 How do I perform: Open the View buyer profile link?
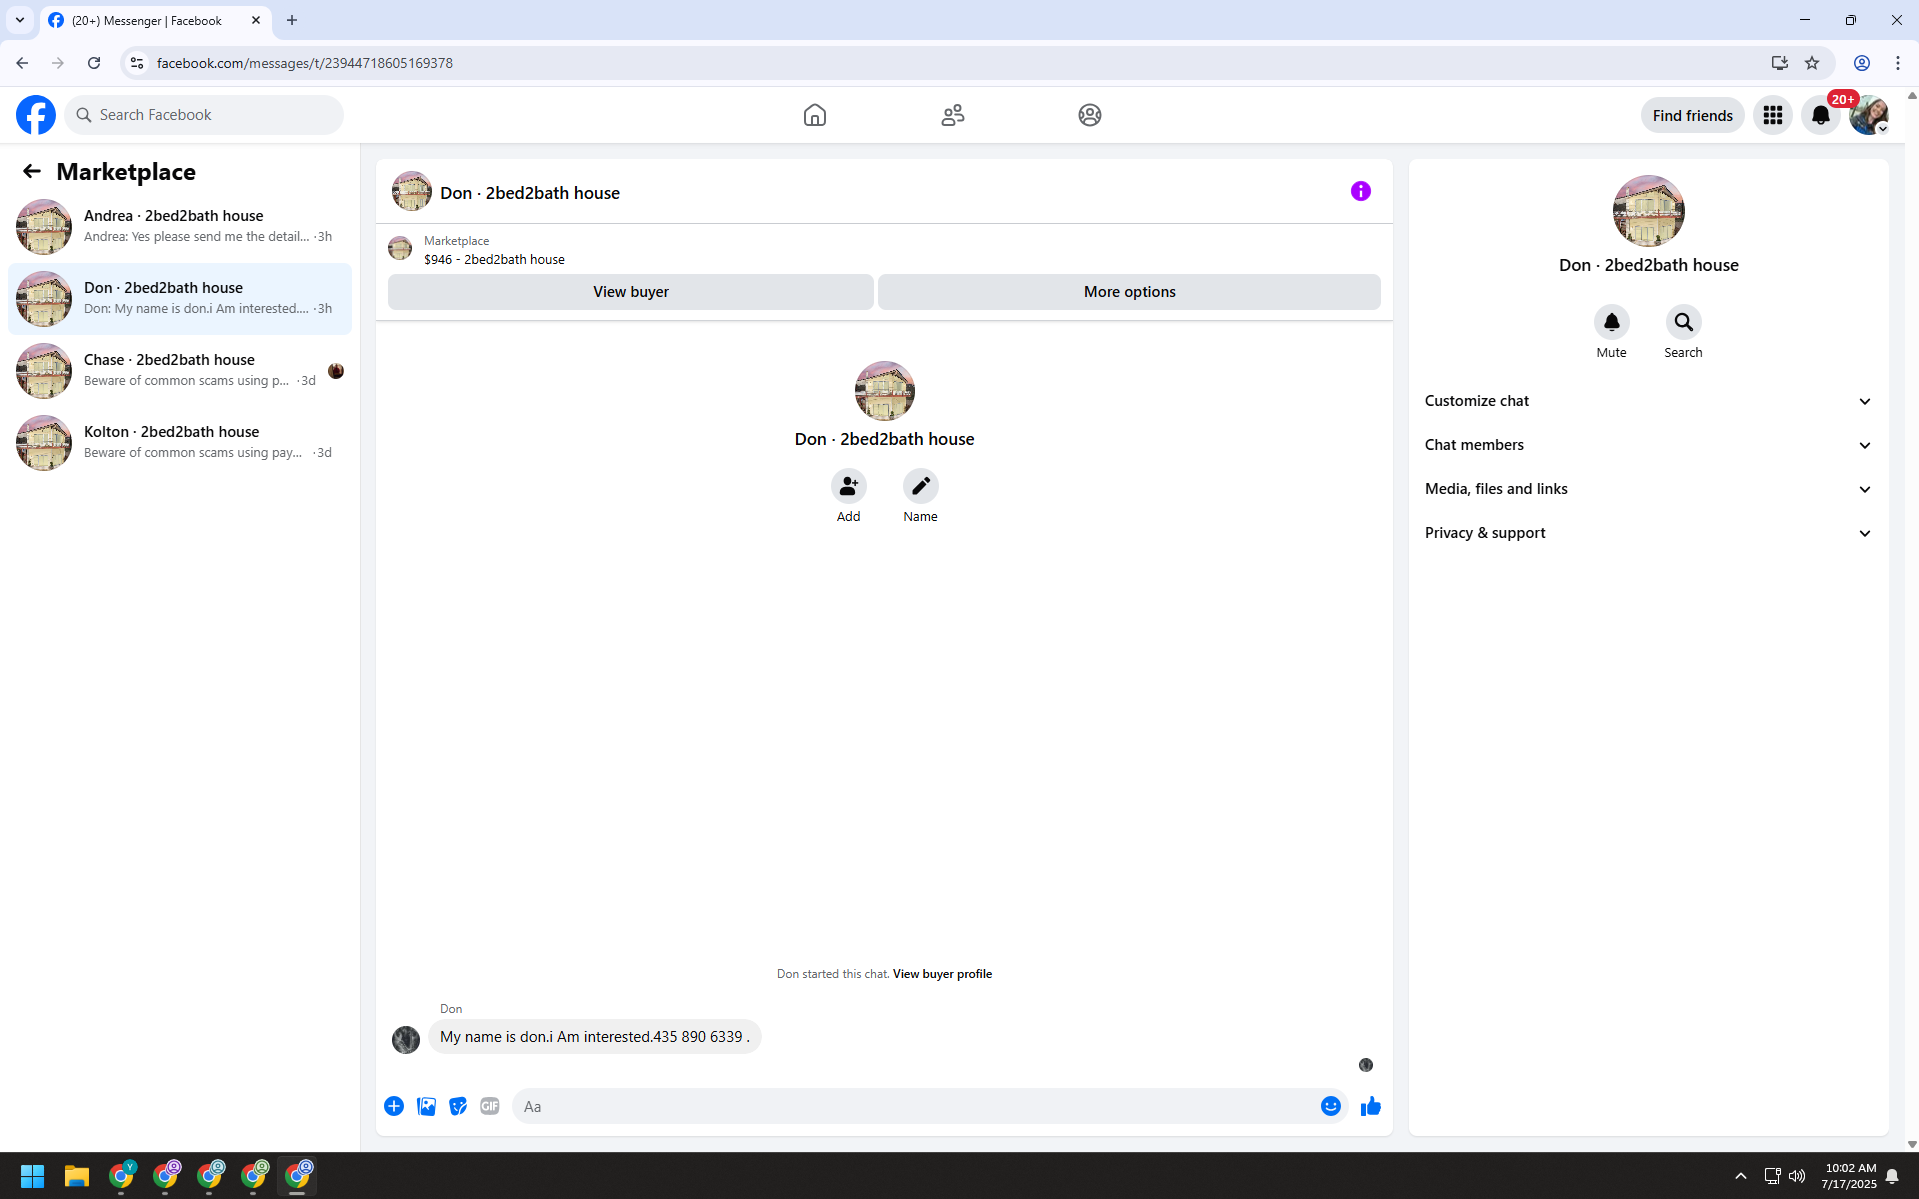[942, 974]
